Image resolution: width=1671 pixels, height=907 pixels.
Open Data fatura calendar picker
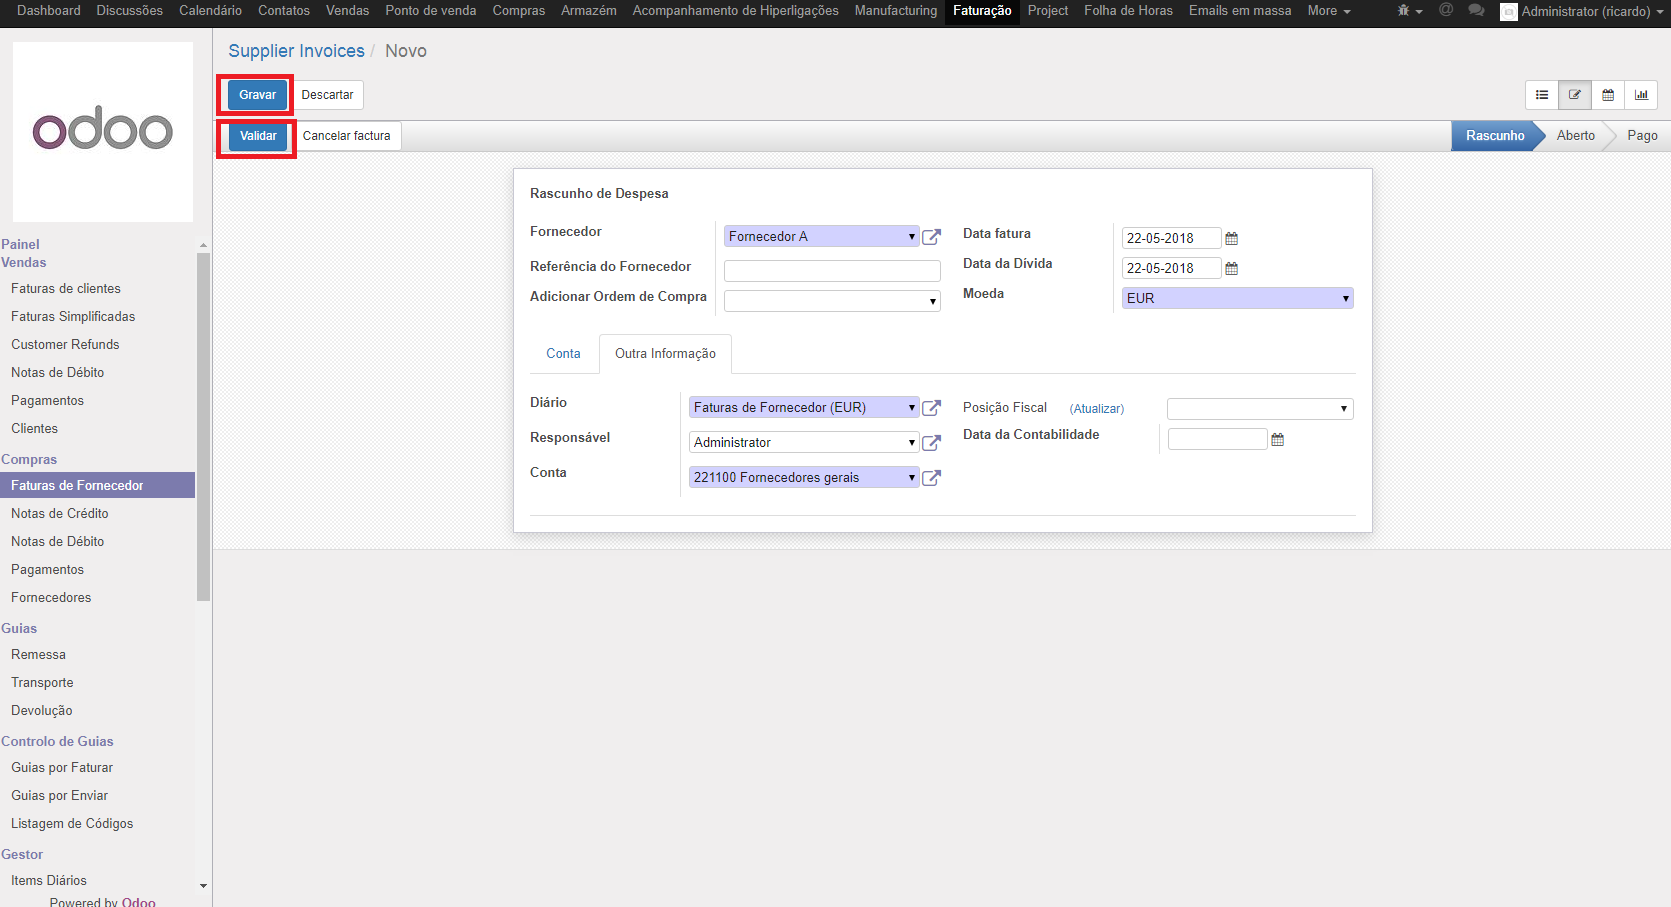point(1232,239)
